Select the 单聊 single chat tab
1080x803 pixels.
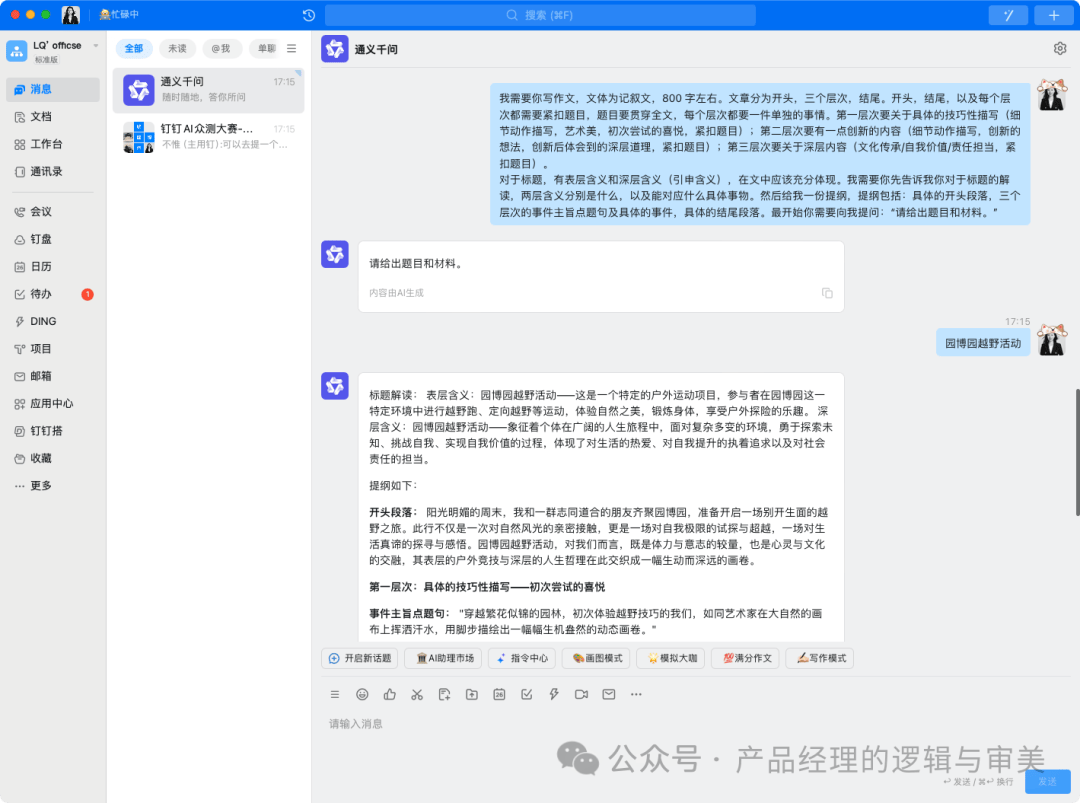pyautogui.click(x=266, y=48)
